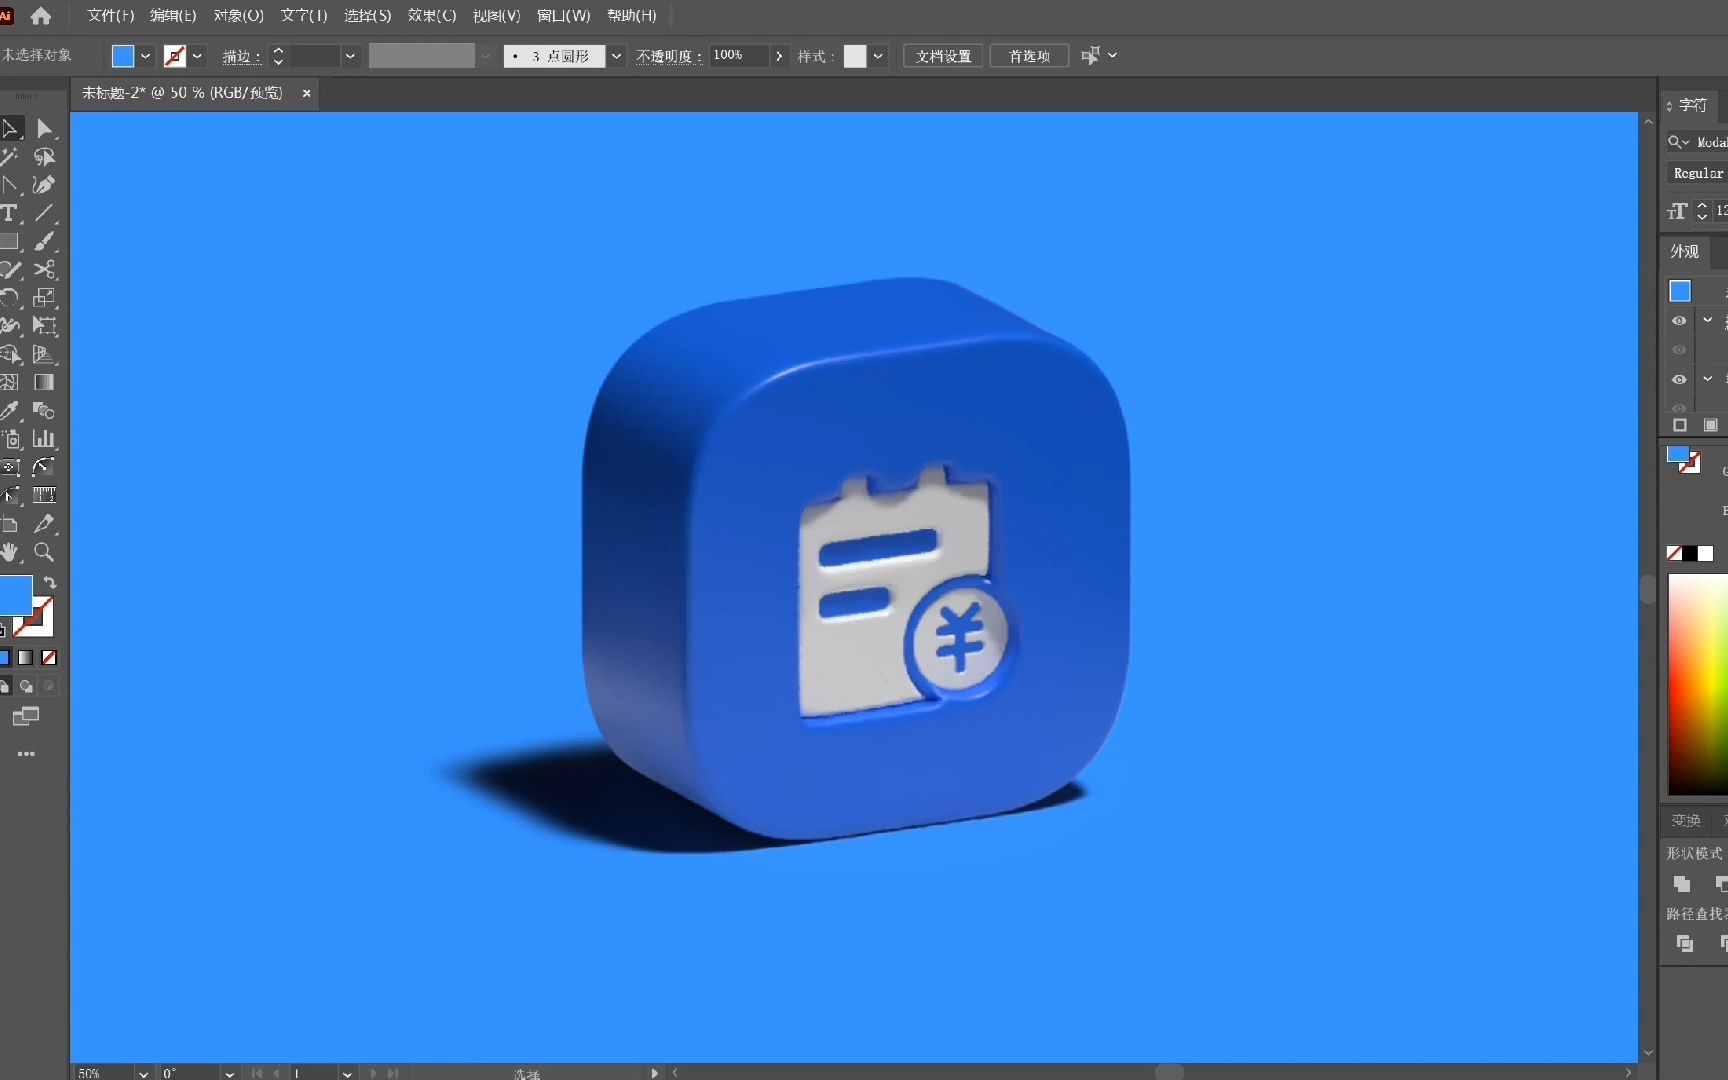This screenshot has height=1080, width=1728.
Task: Open the 3 点圆形 brush dropdown
Action: pyautogui.click(x=617, y=56)
